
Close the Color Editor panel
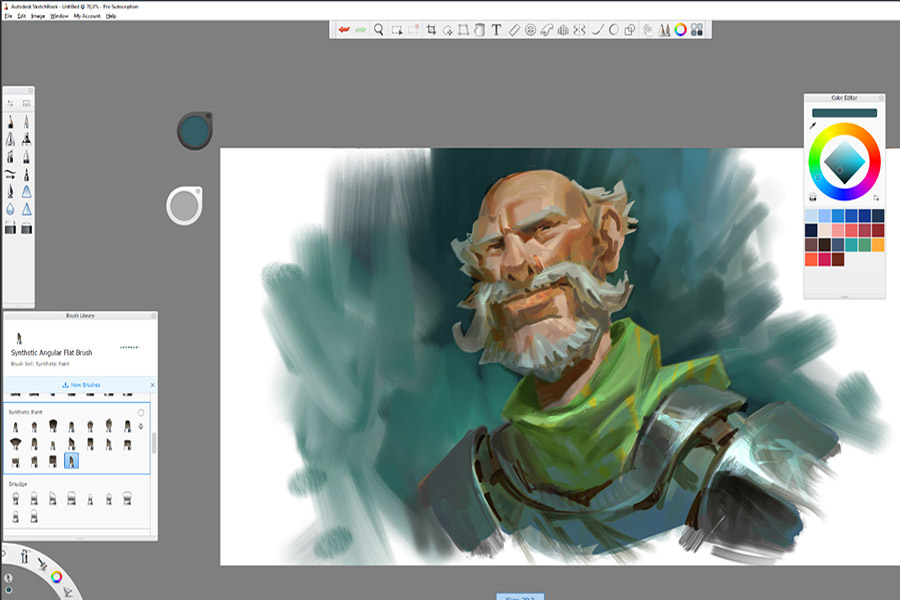click(x=881, y=98)
